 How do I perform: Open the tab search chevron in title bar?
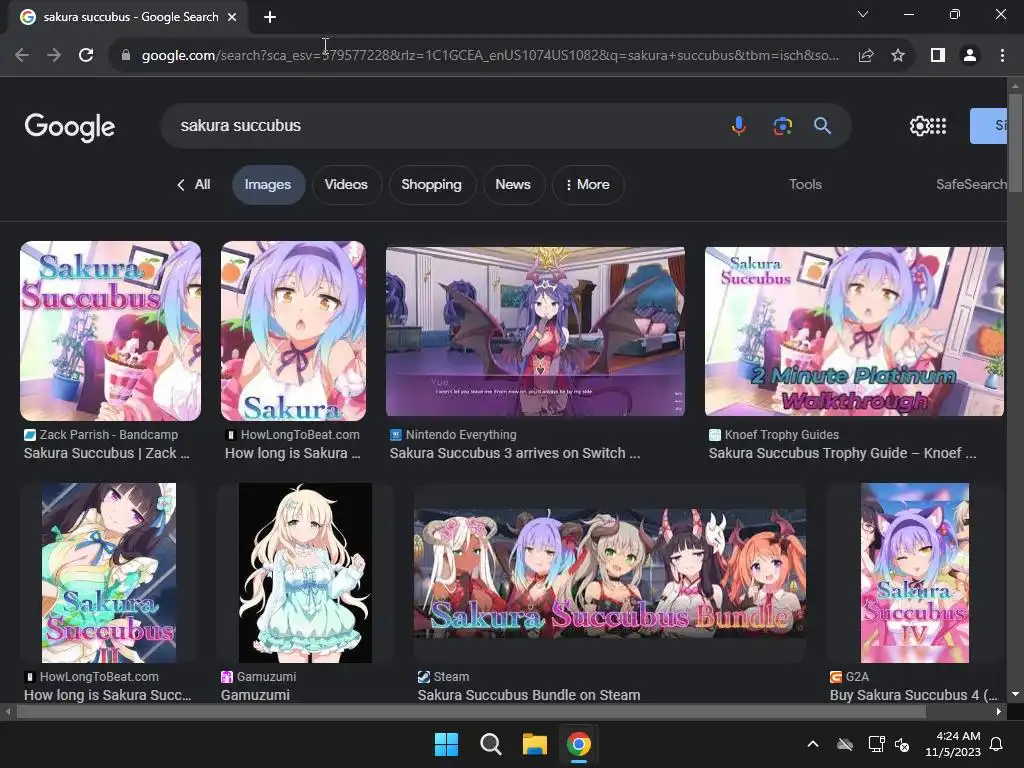[x=863, y=14]
